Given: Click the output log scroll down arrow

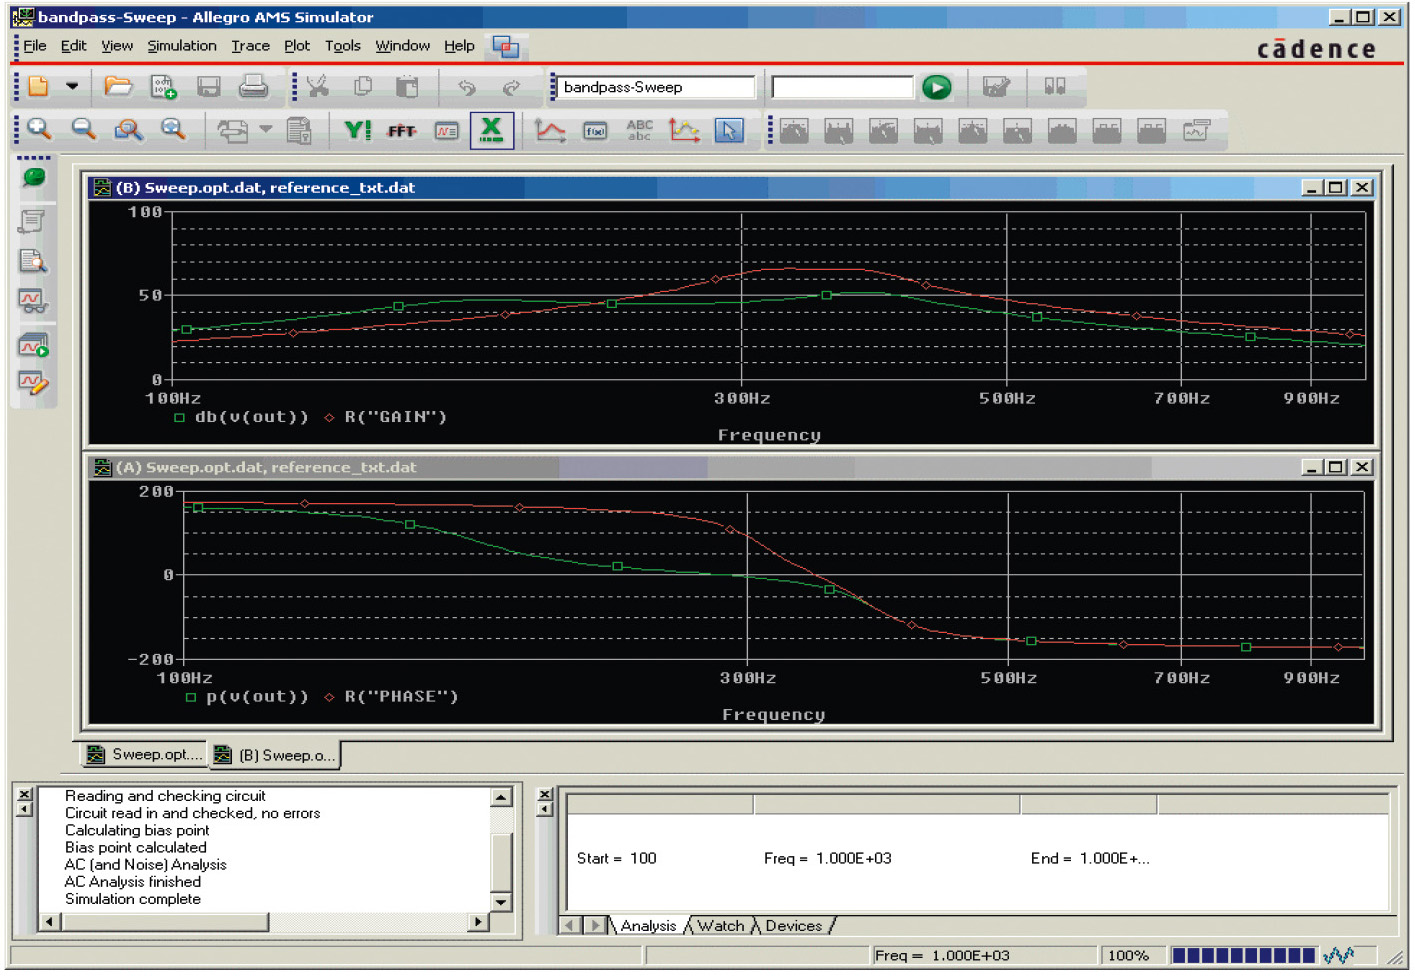Looking at the screenshot, I should coord(502,902).
